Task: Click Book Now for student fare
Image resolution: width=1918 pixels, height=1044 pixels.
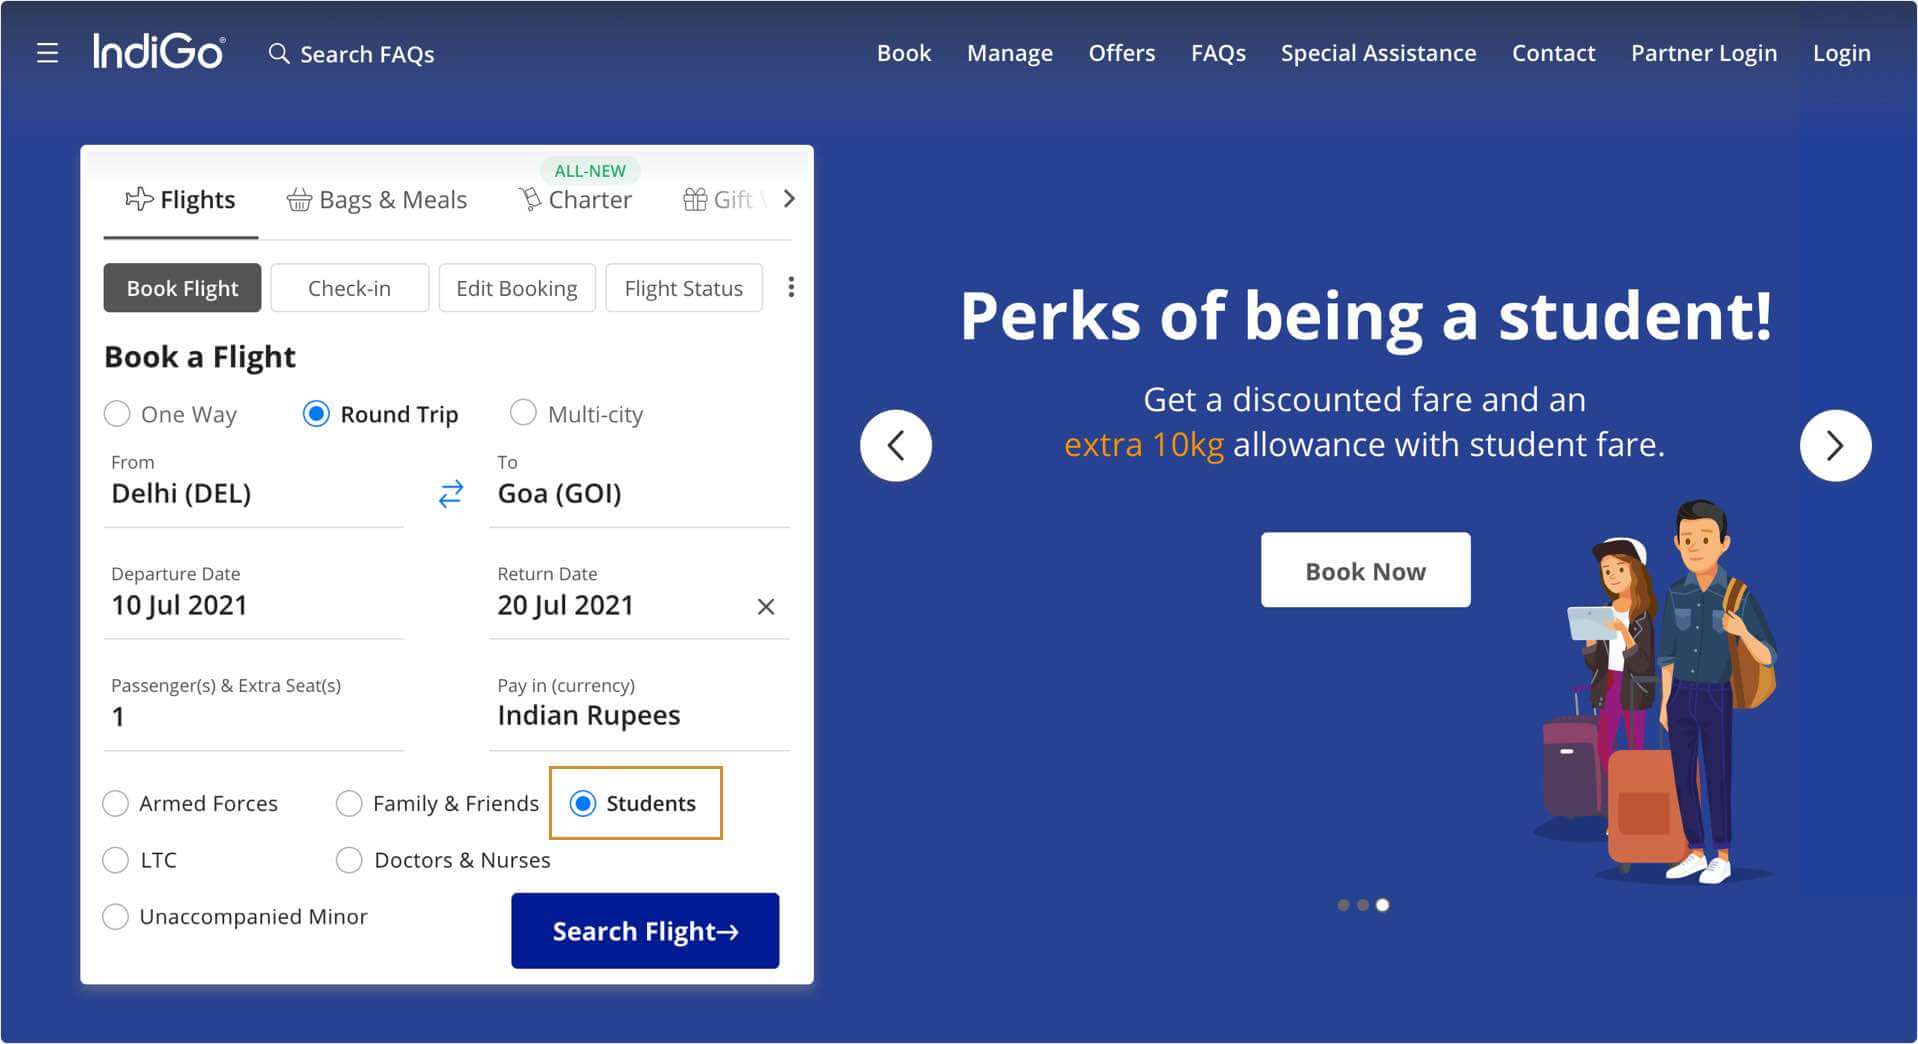Action: 1364,570
